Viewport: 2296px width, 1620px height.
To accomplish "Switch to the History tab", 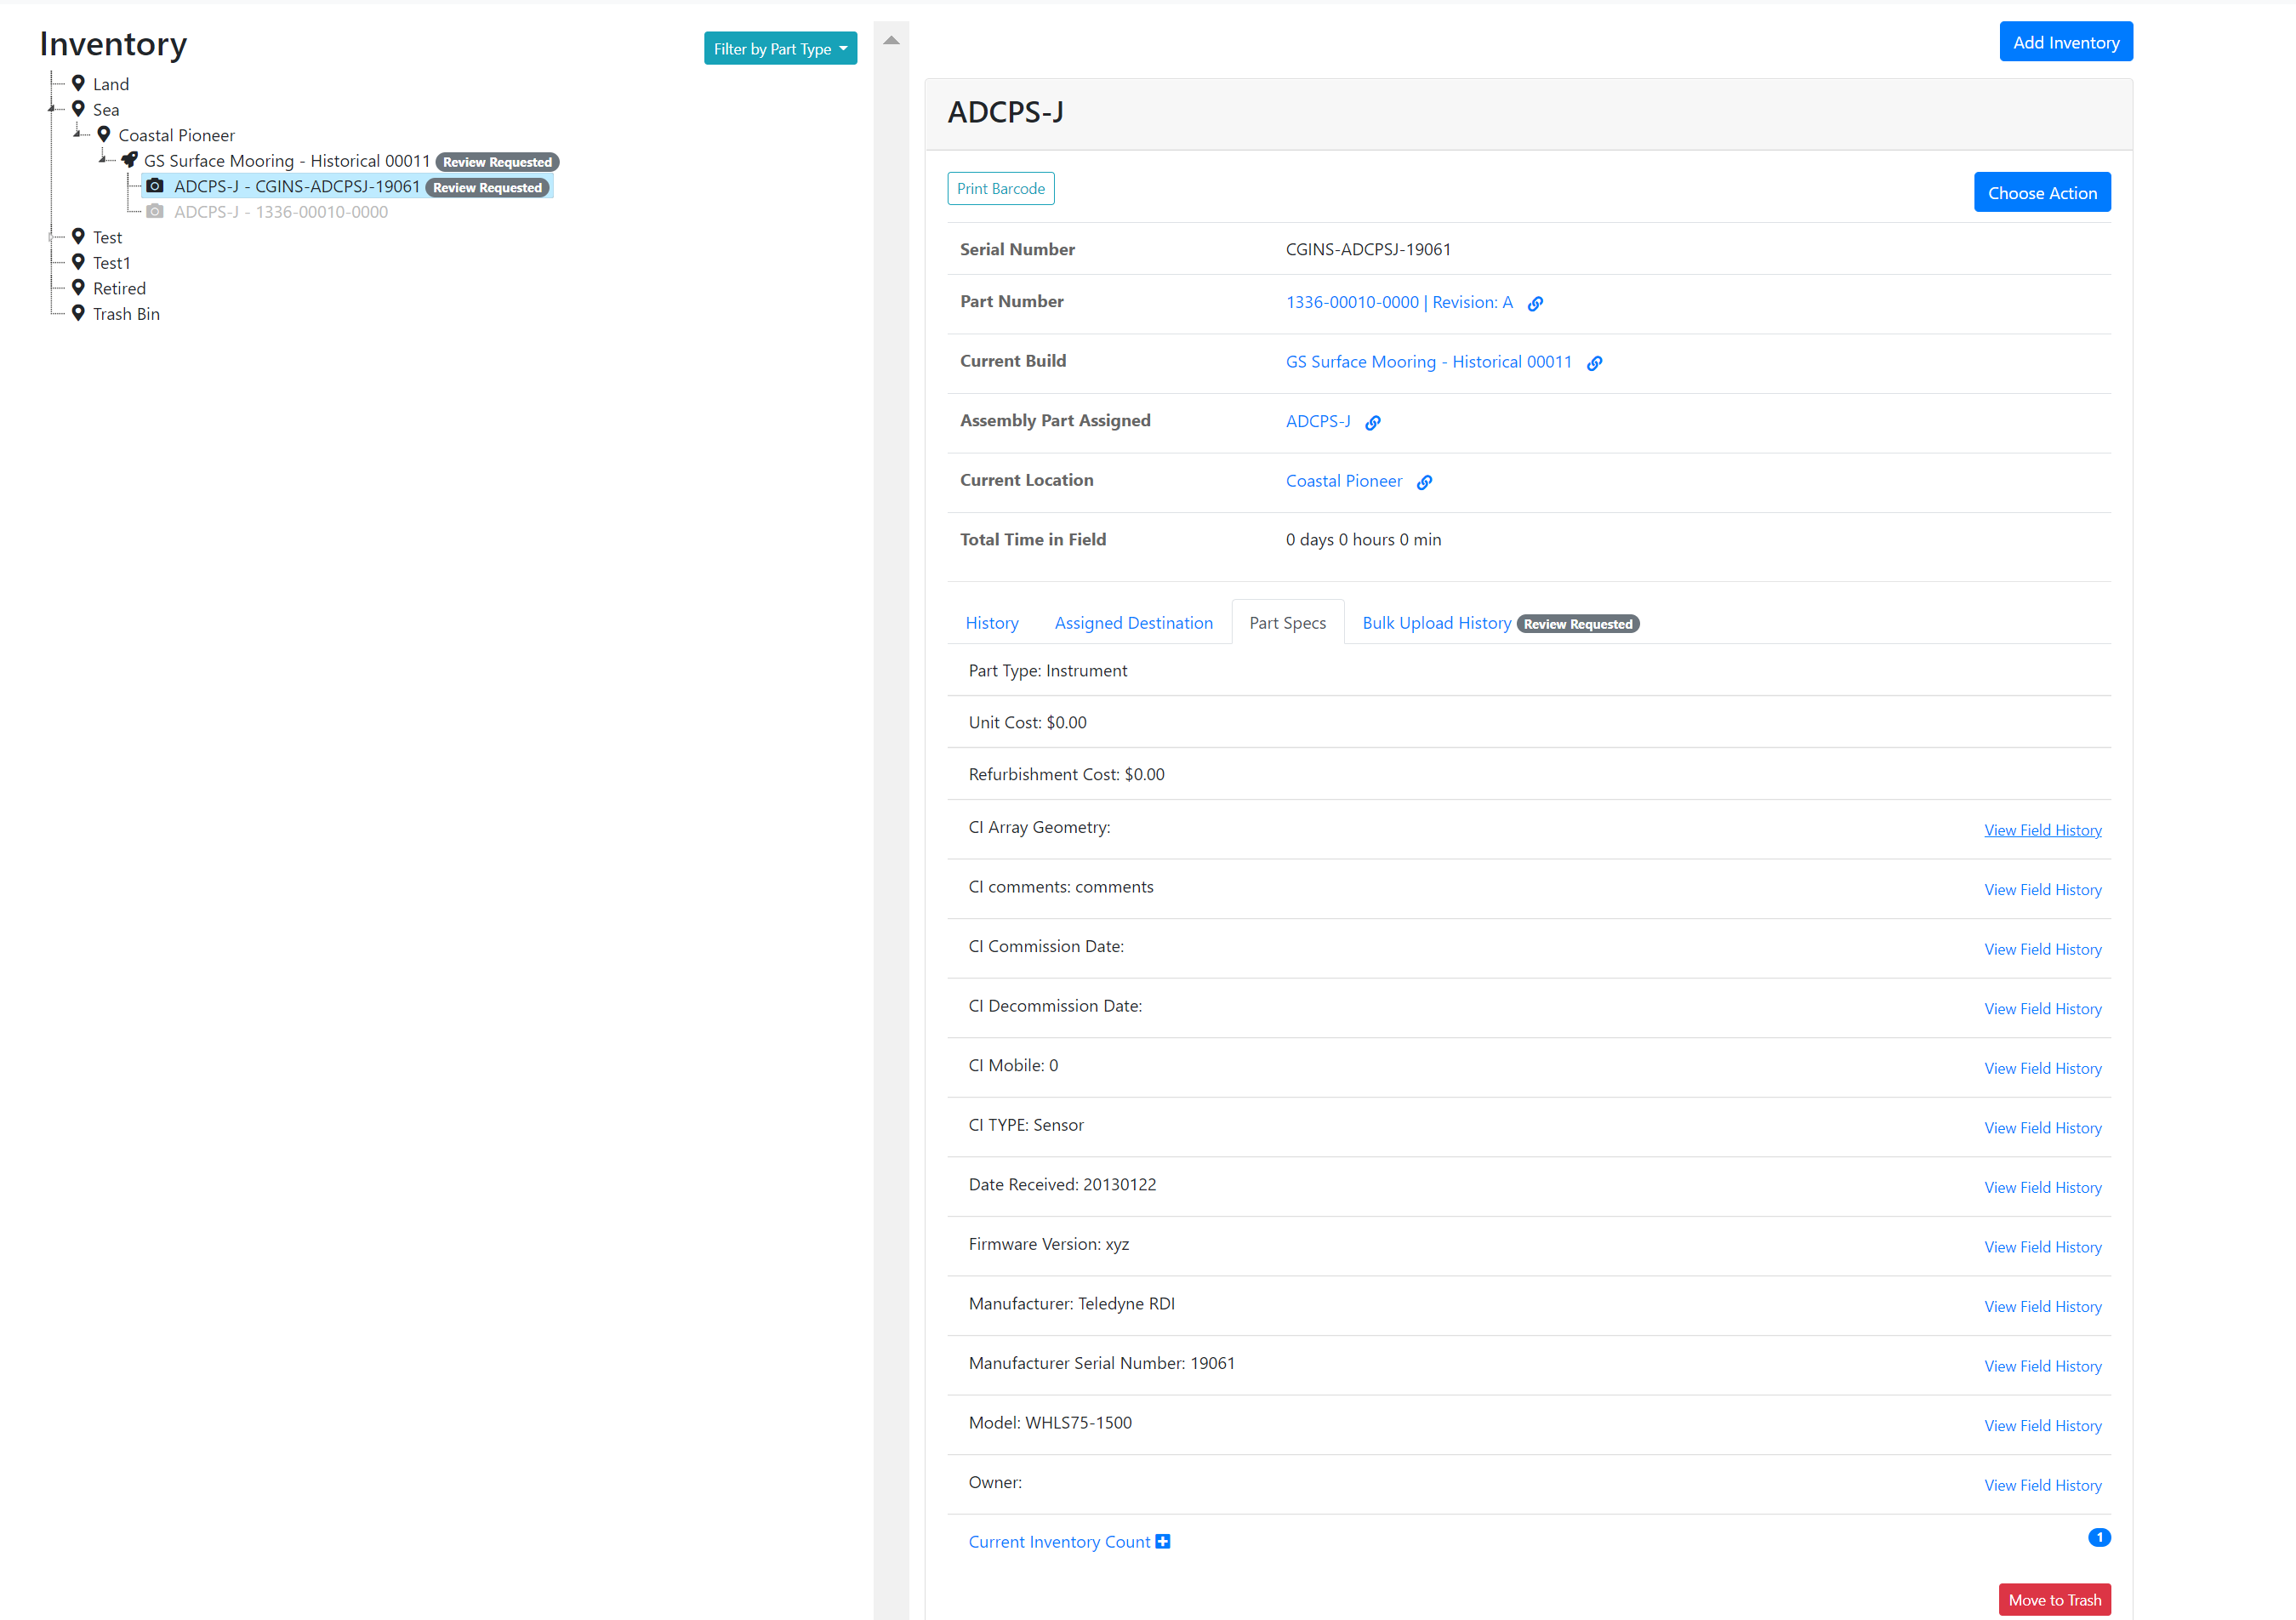I will (992, 622).
